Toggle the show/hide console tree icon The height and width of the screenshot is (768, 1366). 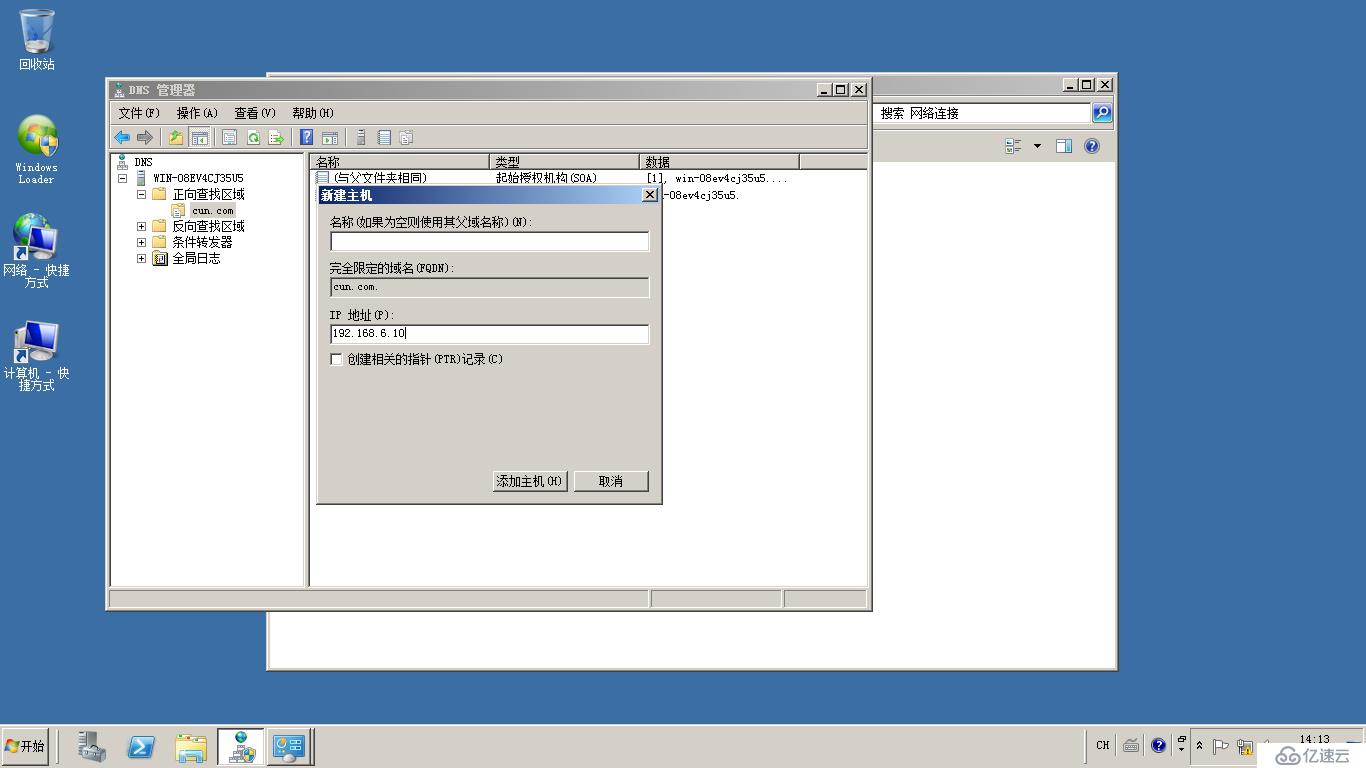click(x=199, y=138)
